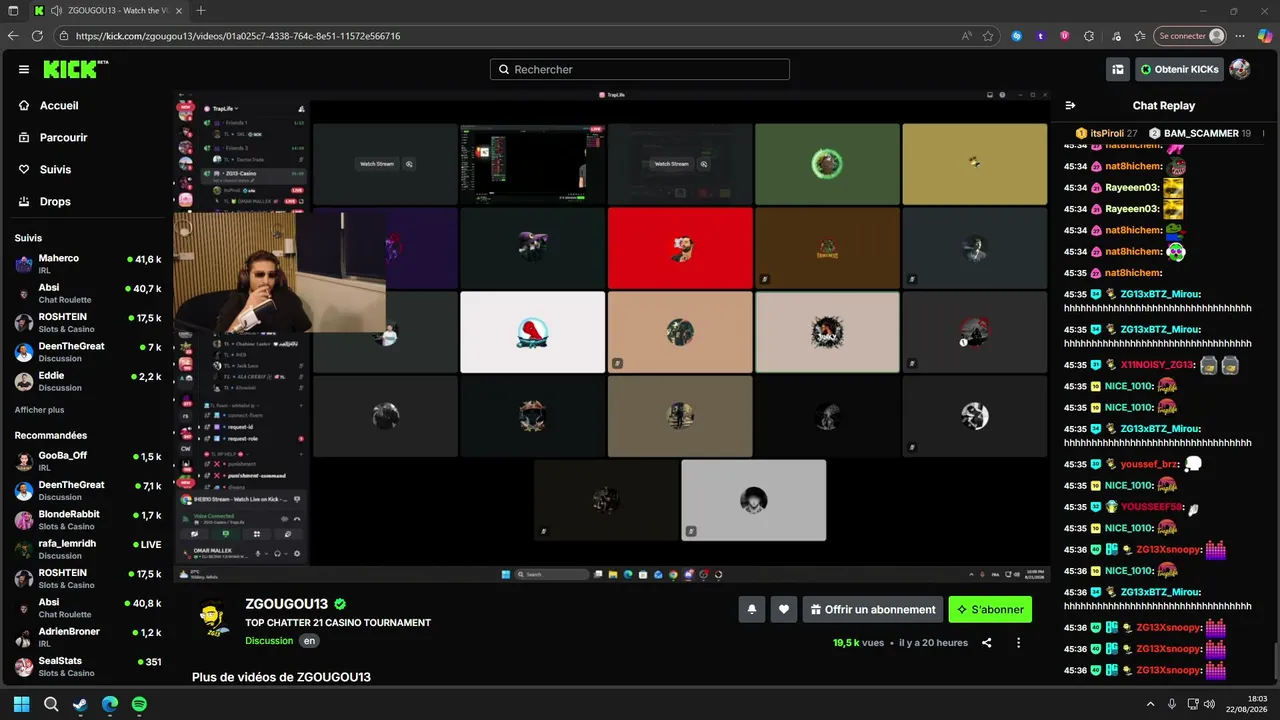Open Spotify from the taskbar

(x=140, y=704)
